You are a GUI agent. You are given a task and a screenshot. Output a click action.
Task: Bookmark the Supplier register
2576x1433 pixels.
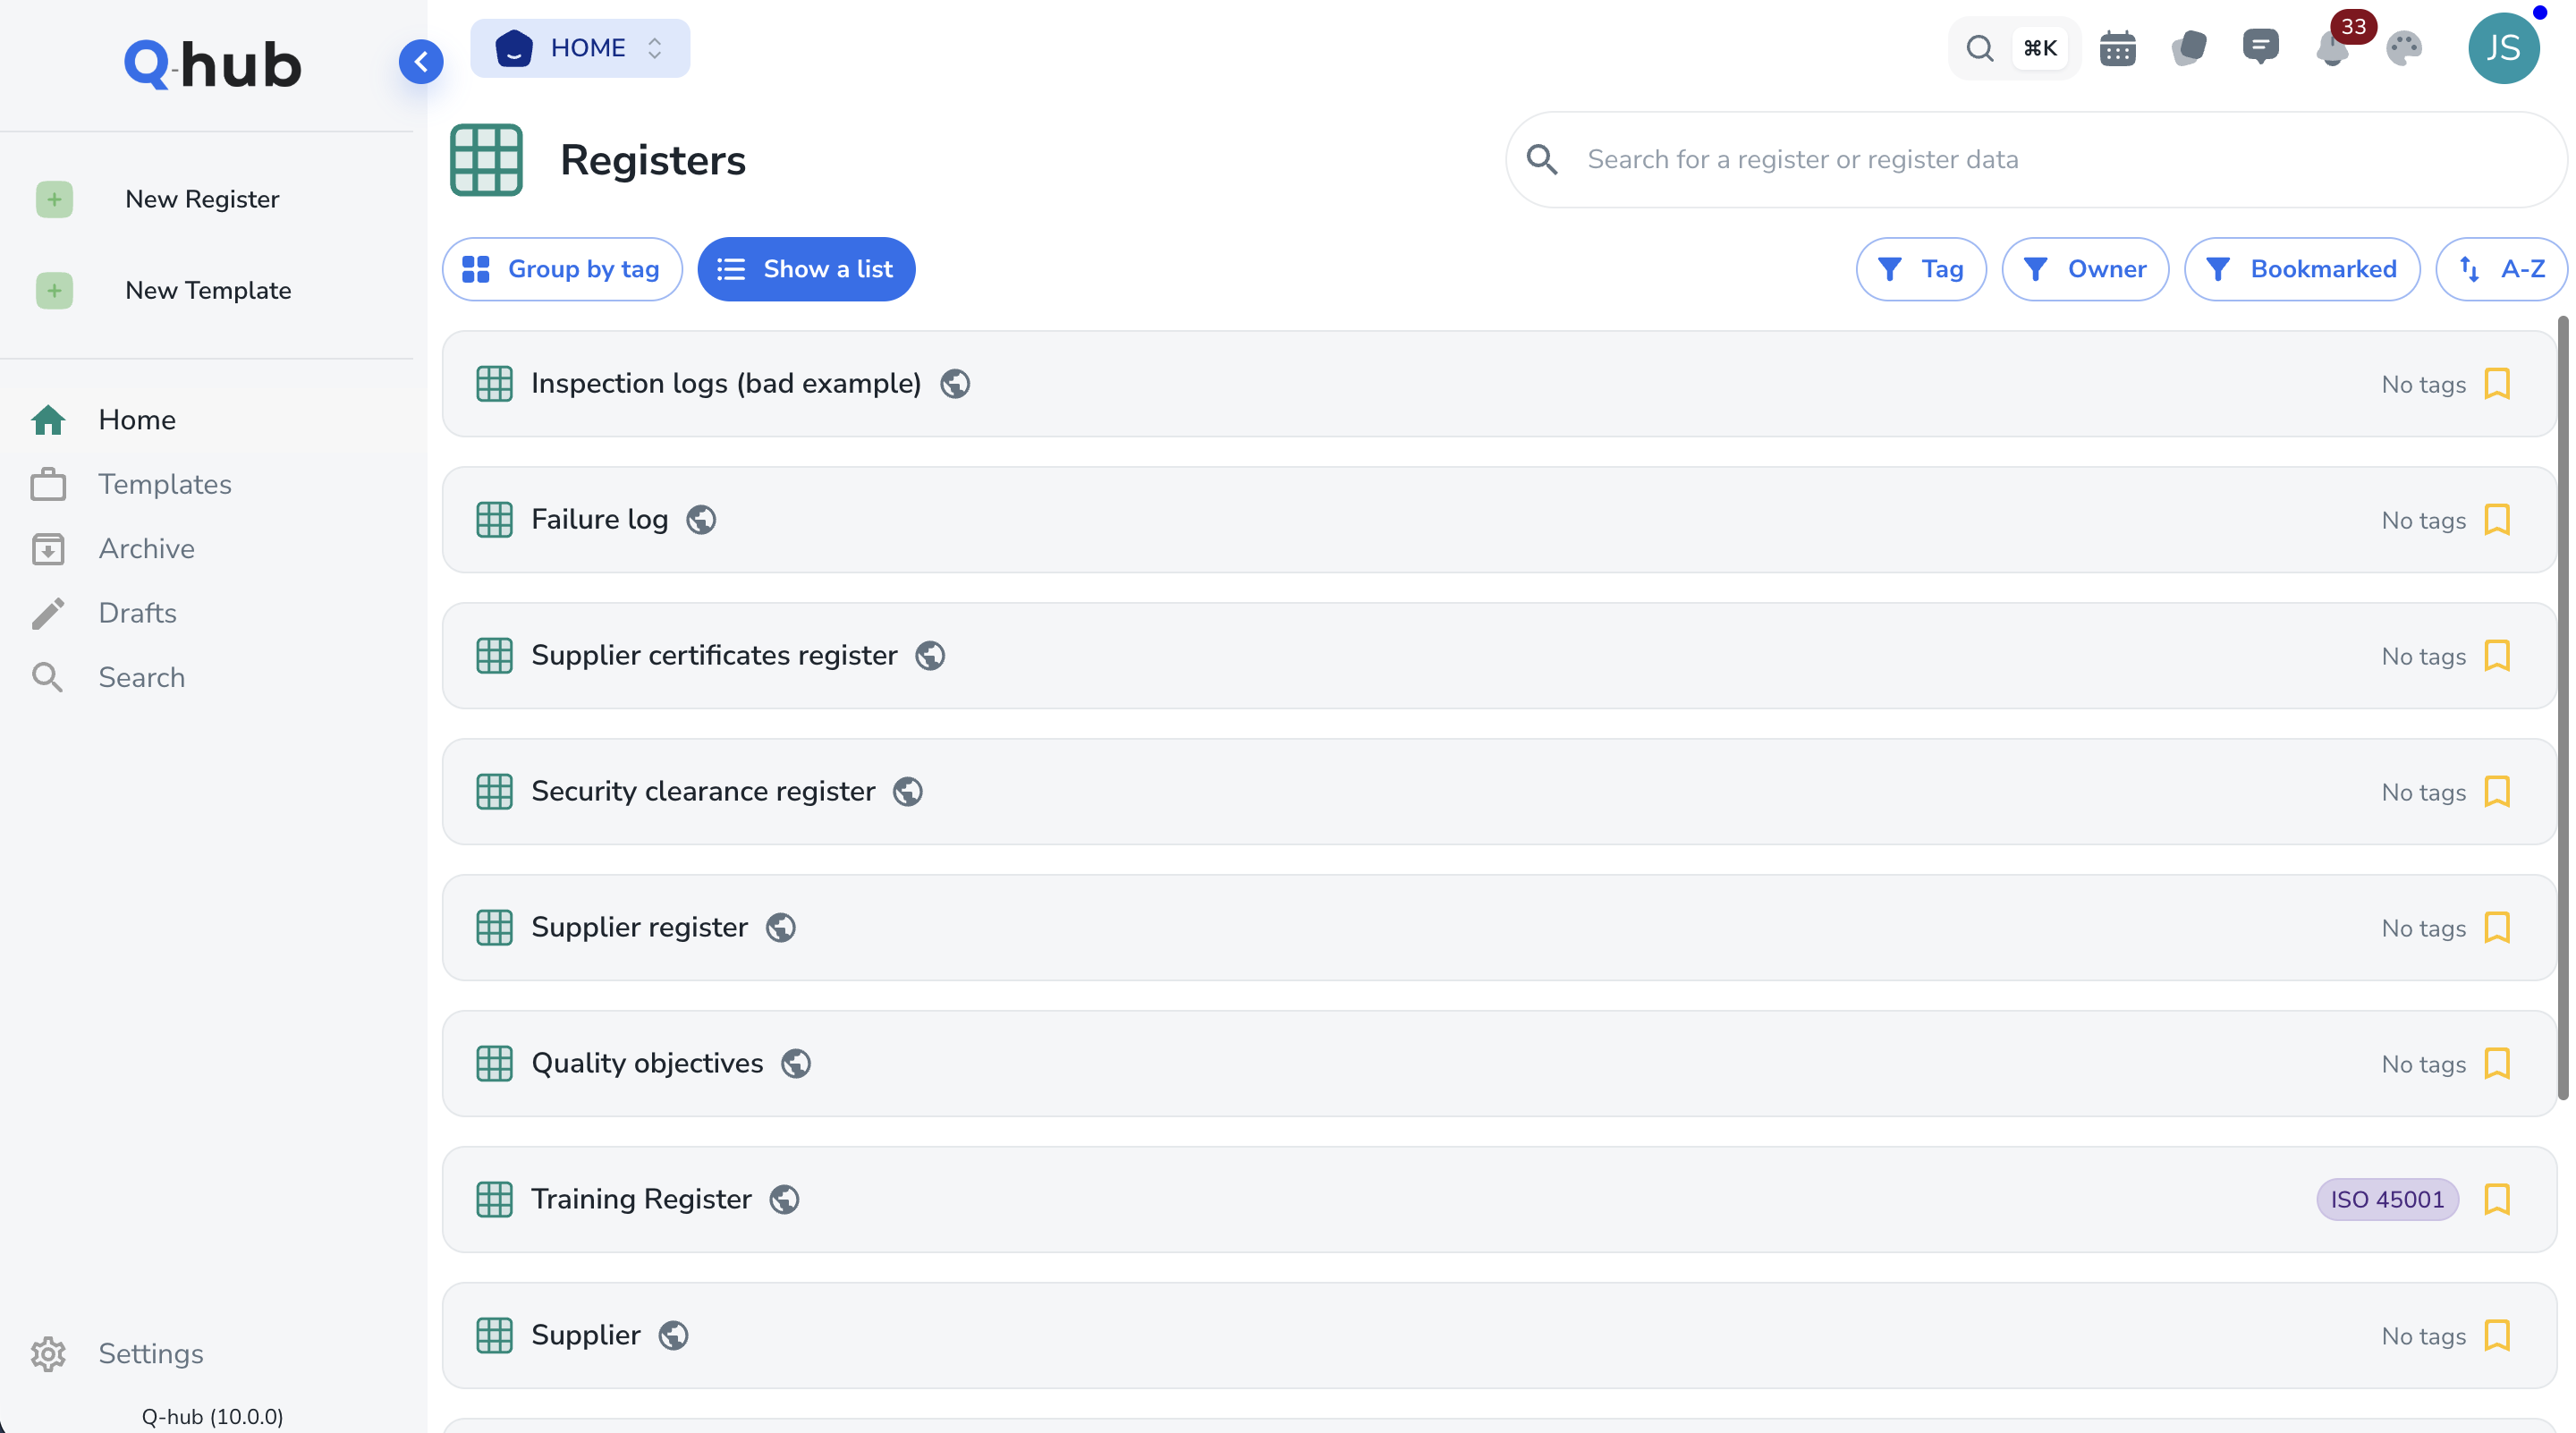point(2498,927)
